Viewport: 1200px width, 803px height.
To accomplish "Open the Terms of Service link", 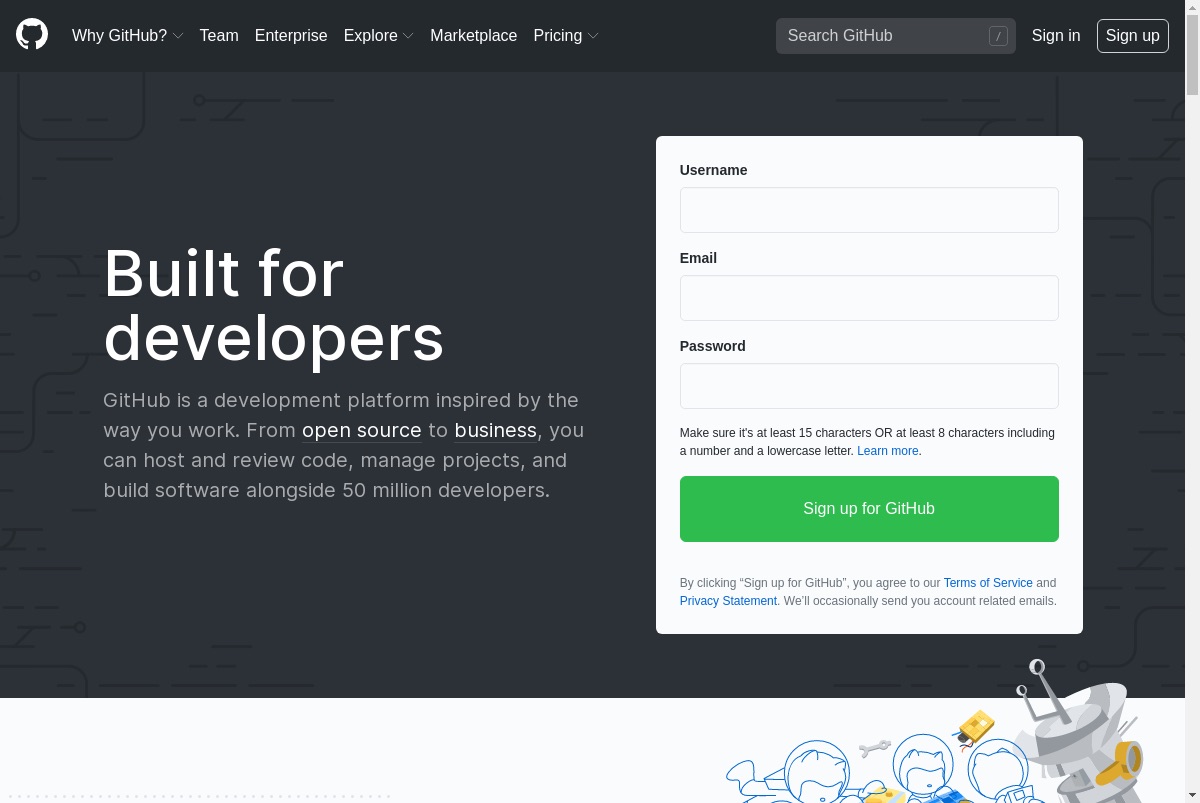I will 988,583.
